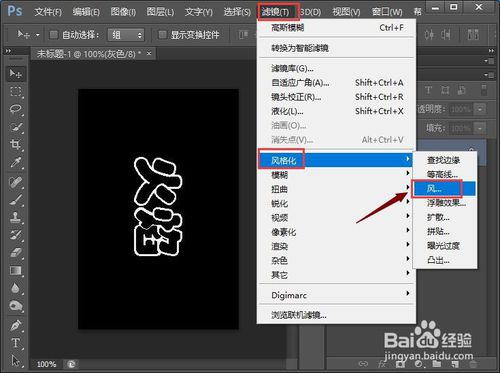Open the fill 100% dropdown arrow

480,128
